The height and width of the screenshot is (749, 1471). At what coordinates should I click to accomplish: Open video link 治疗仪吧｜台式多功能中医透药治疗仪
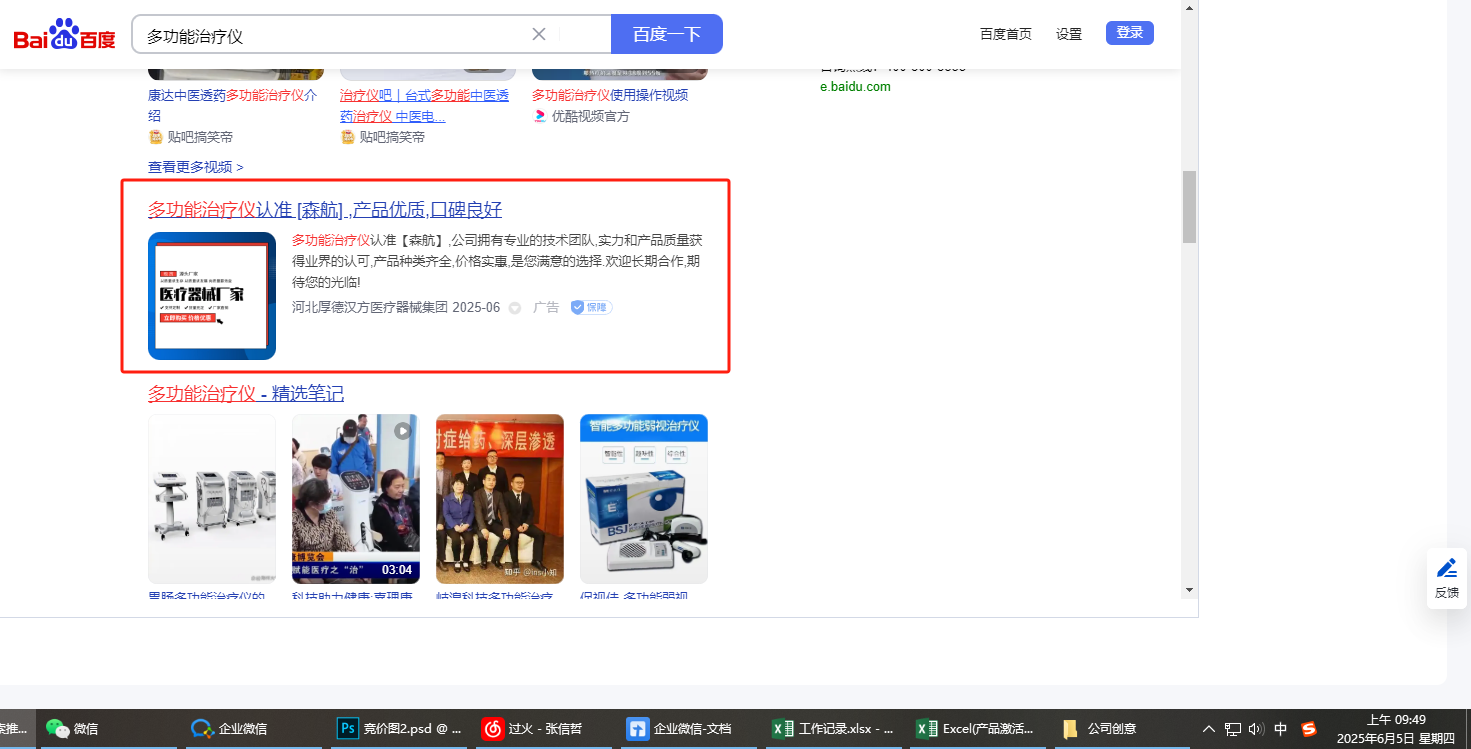[x=425, y=105]
